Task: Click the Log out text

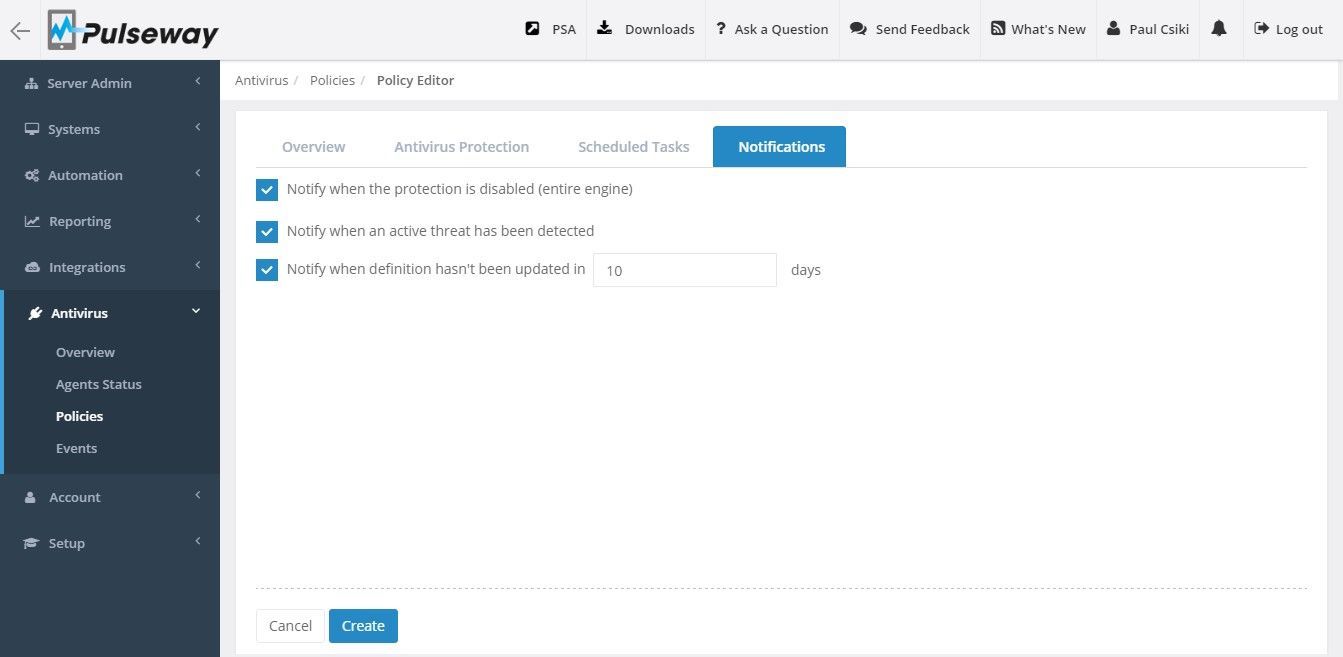Action: coord(1299,30)
